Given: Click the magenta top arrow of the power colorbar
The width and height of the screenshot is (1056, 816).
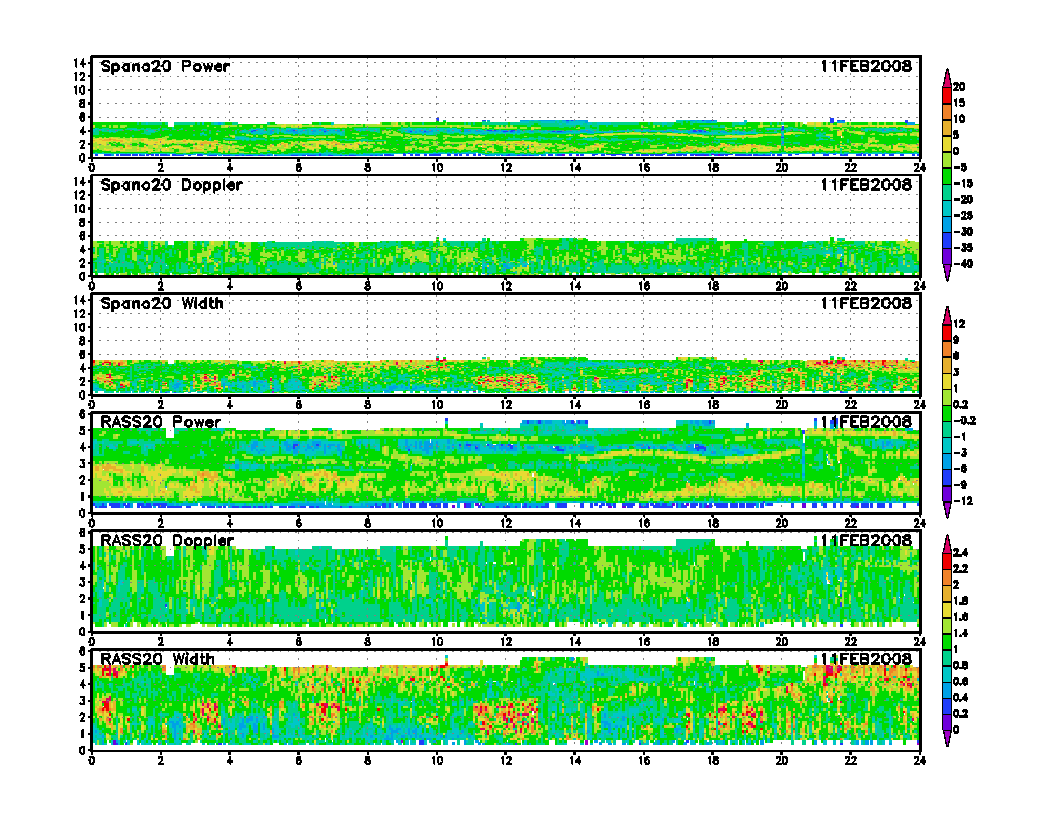Looking at the screenshot, I should [x=947, y=78].
